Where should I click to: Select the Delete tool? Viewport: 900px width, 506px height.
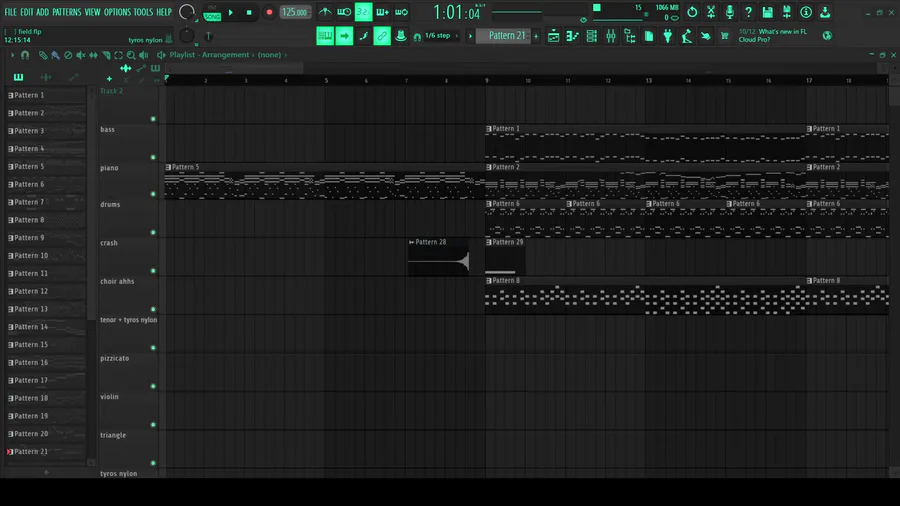pos(68,55)
